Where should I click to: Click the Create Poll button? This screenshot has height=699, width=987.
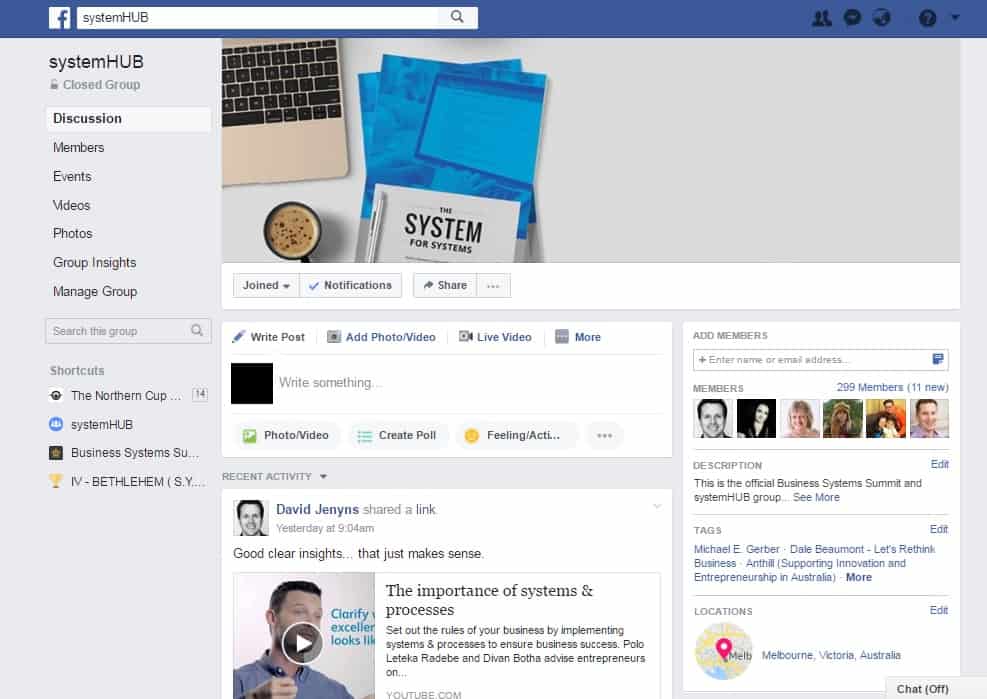coord(397,435)
